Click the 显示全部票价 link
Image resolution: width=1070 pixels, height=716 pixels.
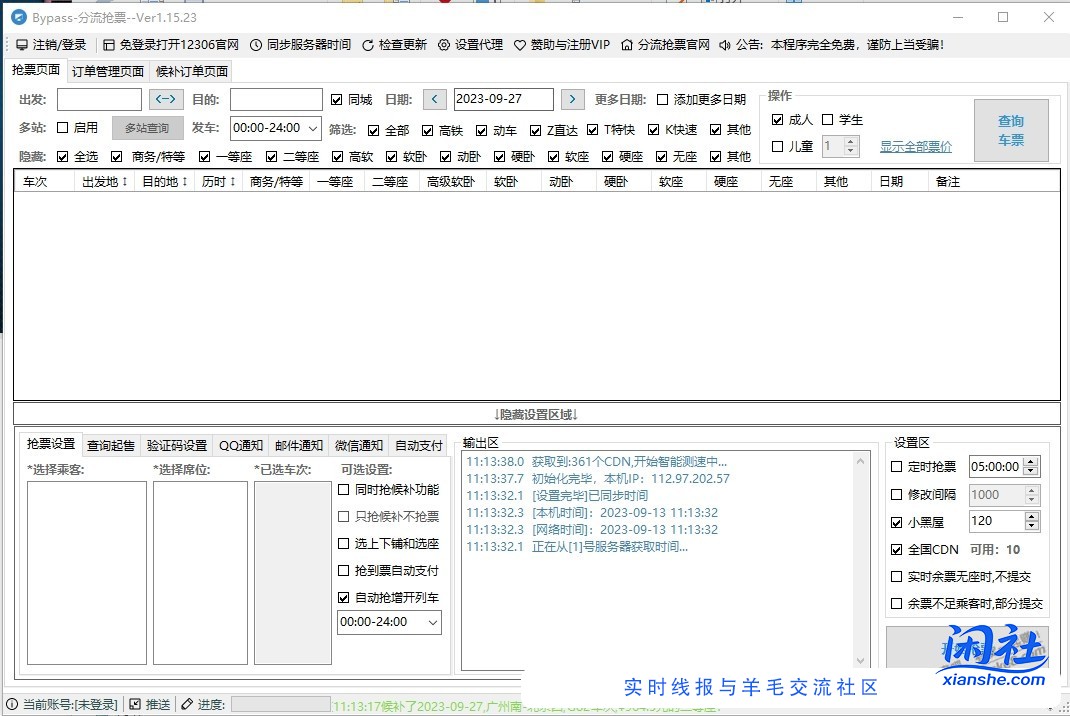[x=915, y=146]
